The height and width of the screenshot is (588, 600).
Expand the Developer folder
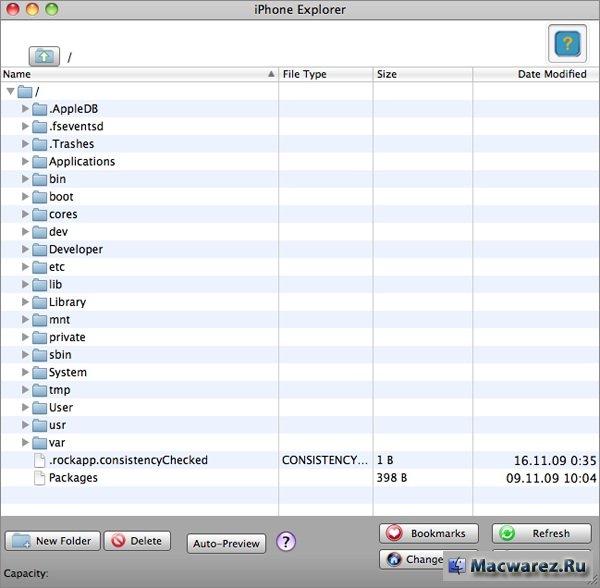(x=26, y=249)
